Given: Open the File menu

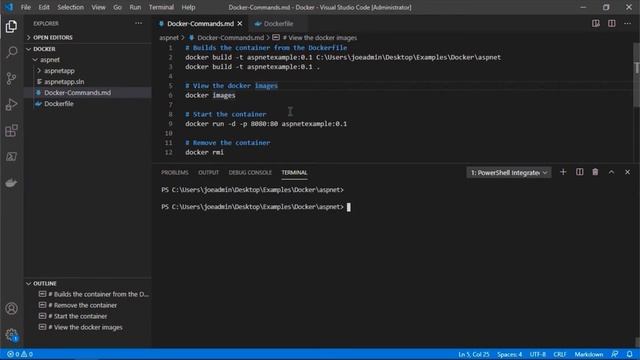Looking at the screenshot, I should tap(26, 7).
